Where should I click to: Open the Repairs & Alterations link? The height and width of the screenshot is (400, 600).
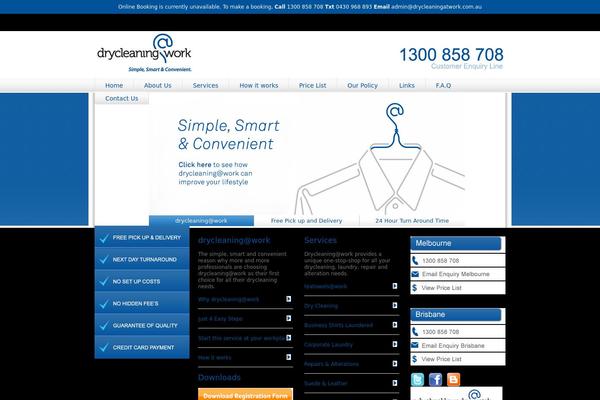331,364
